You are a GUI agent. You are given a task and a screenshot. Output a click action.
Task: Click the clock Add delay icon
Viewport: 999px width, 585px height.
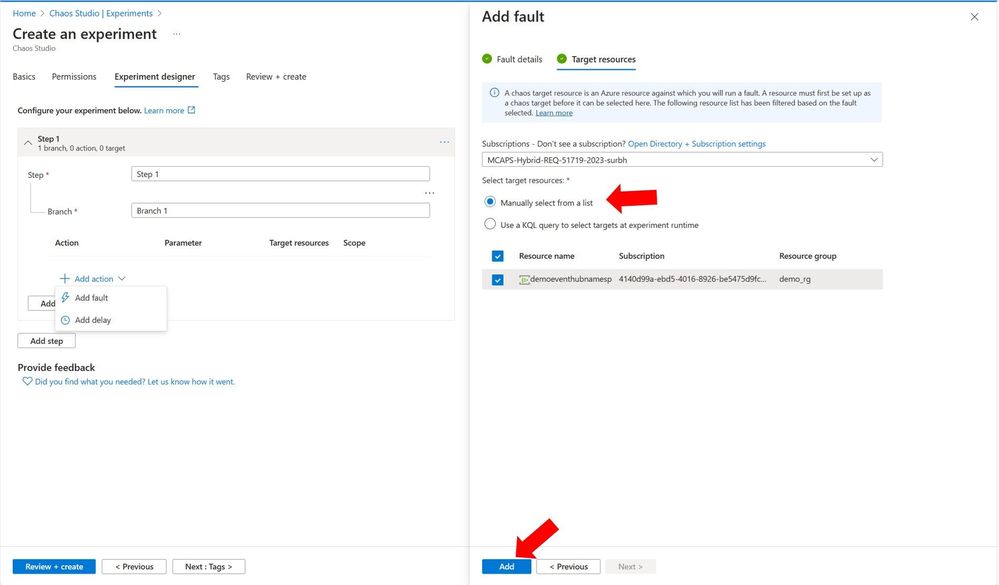[x=65, y=320]
